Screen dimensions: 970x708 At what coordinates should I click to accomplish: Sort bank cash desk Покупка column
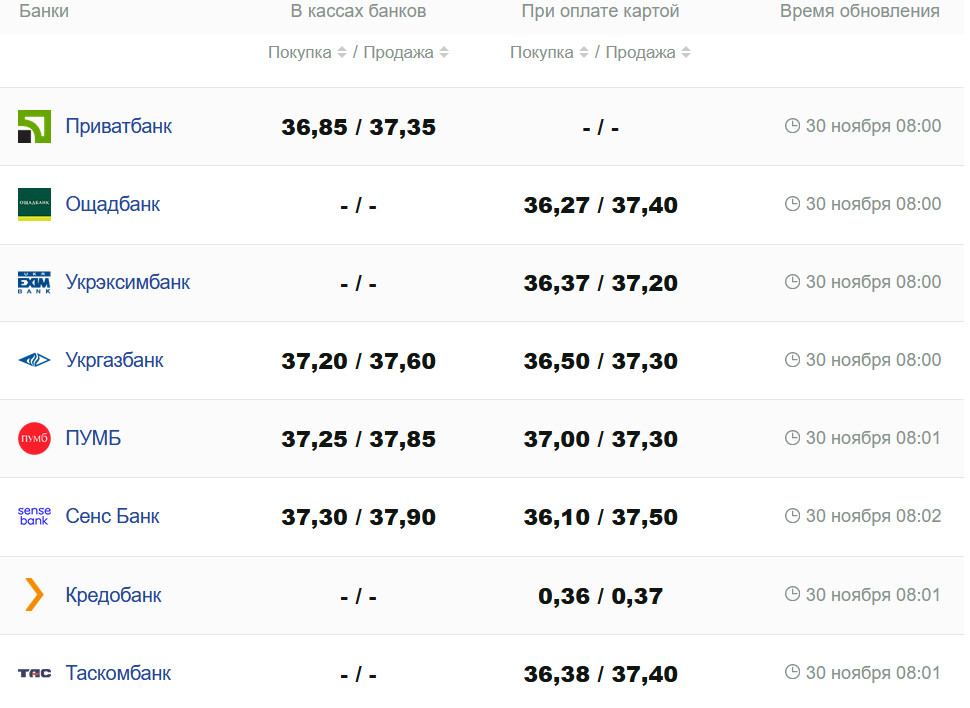342,53
